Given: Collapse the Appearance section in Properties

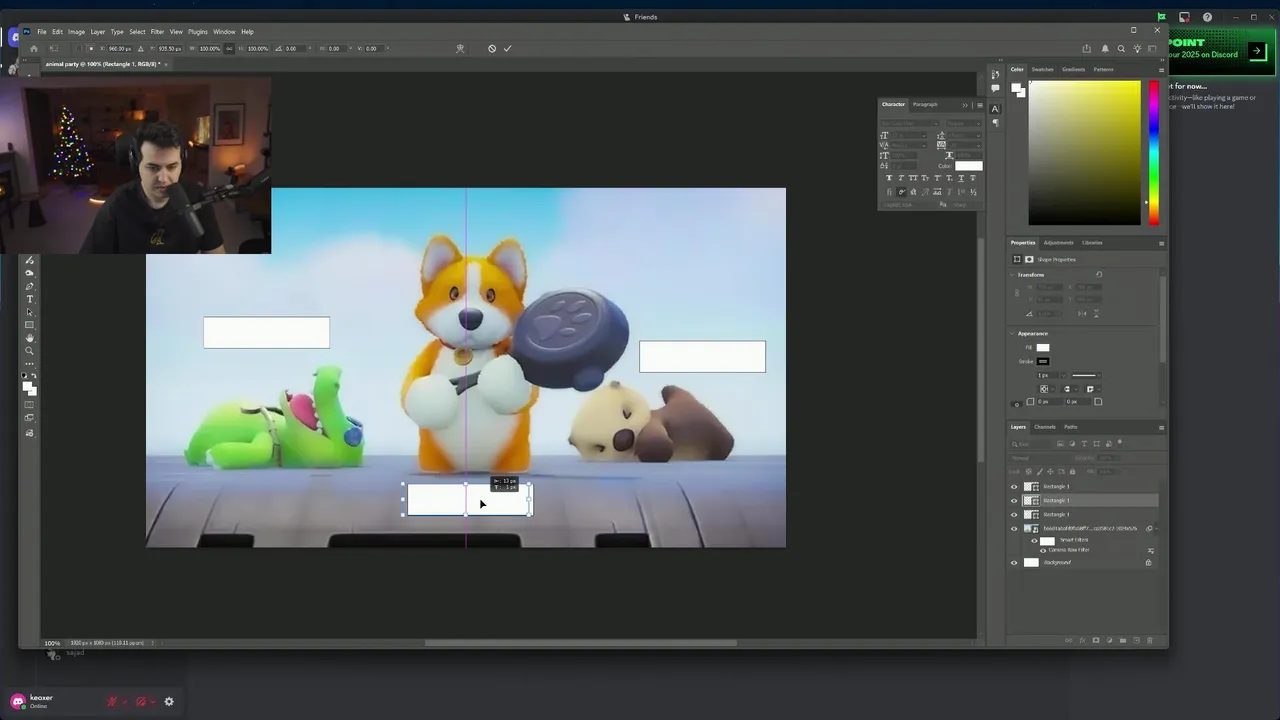Looking at the screenshot, I should [1013, 334].
